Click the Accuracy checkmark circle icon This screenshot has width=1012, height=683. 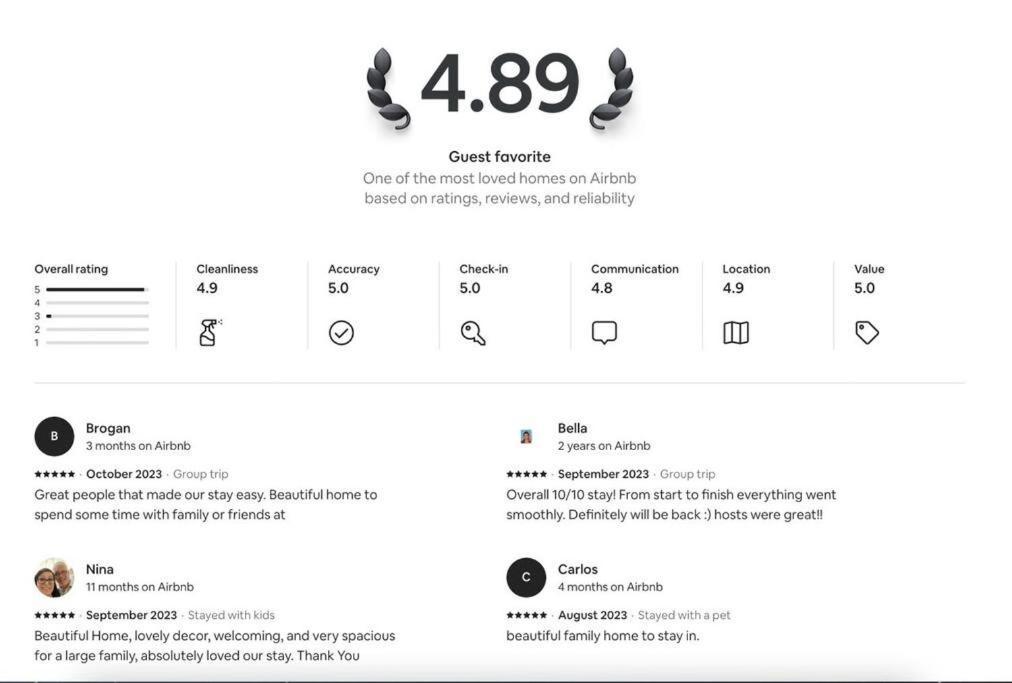(x=341, y=333)
